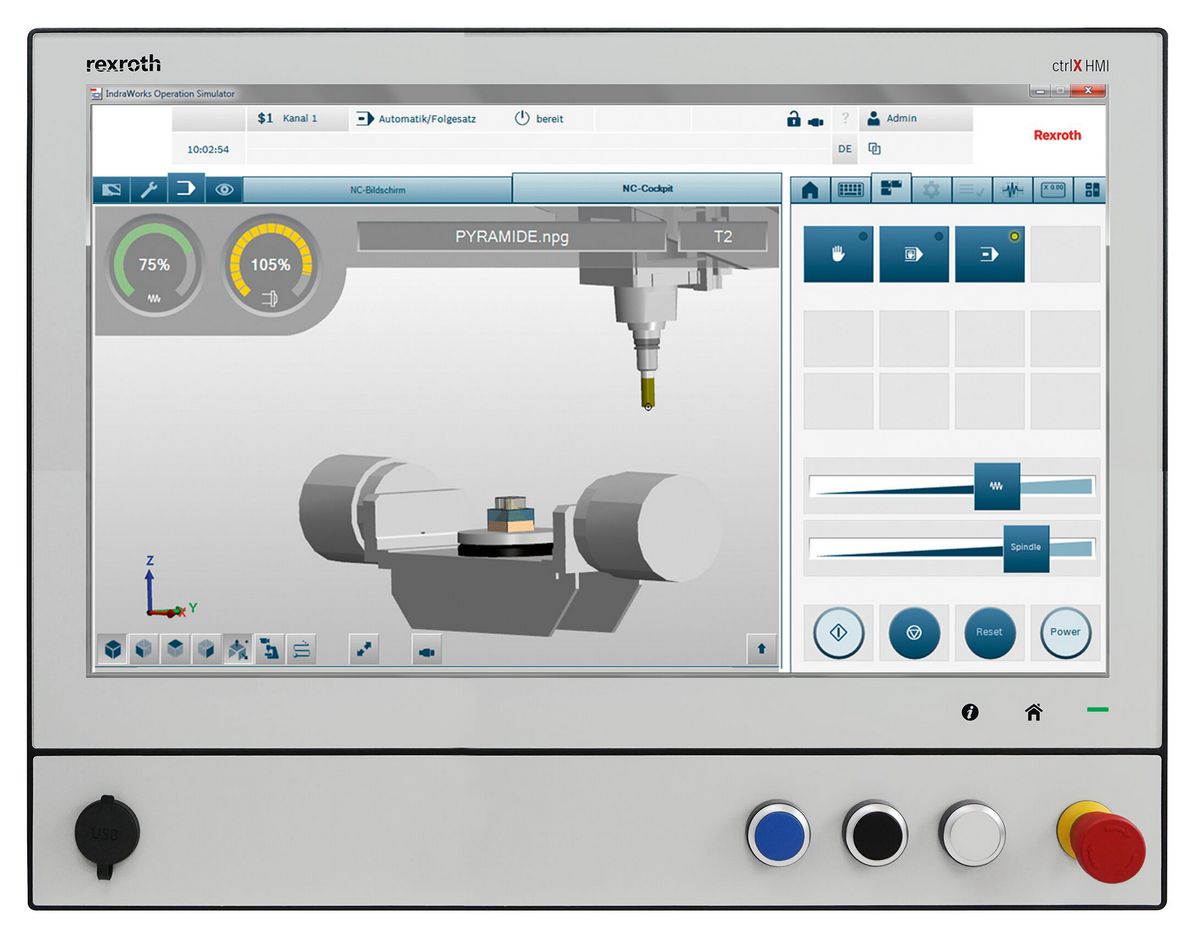The width and height of the screenshot is (1200, 936).
Task: Open the keyboard panel icon
Action: pyautogui.click(x=850, y=190)
